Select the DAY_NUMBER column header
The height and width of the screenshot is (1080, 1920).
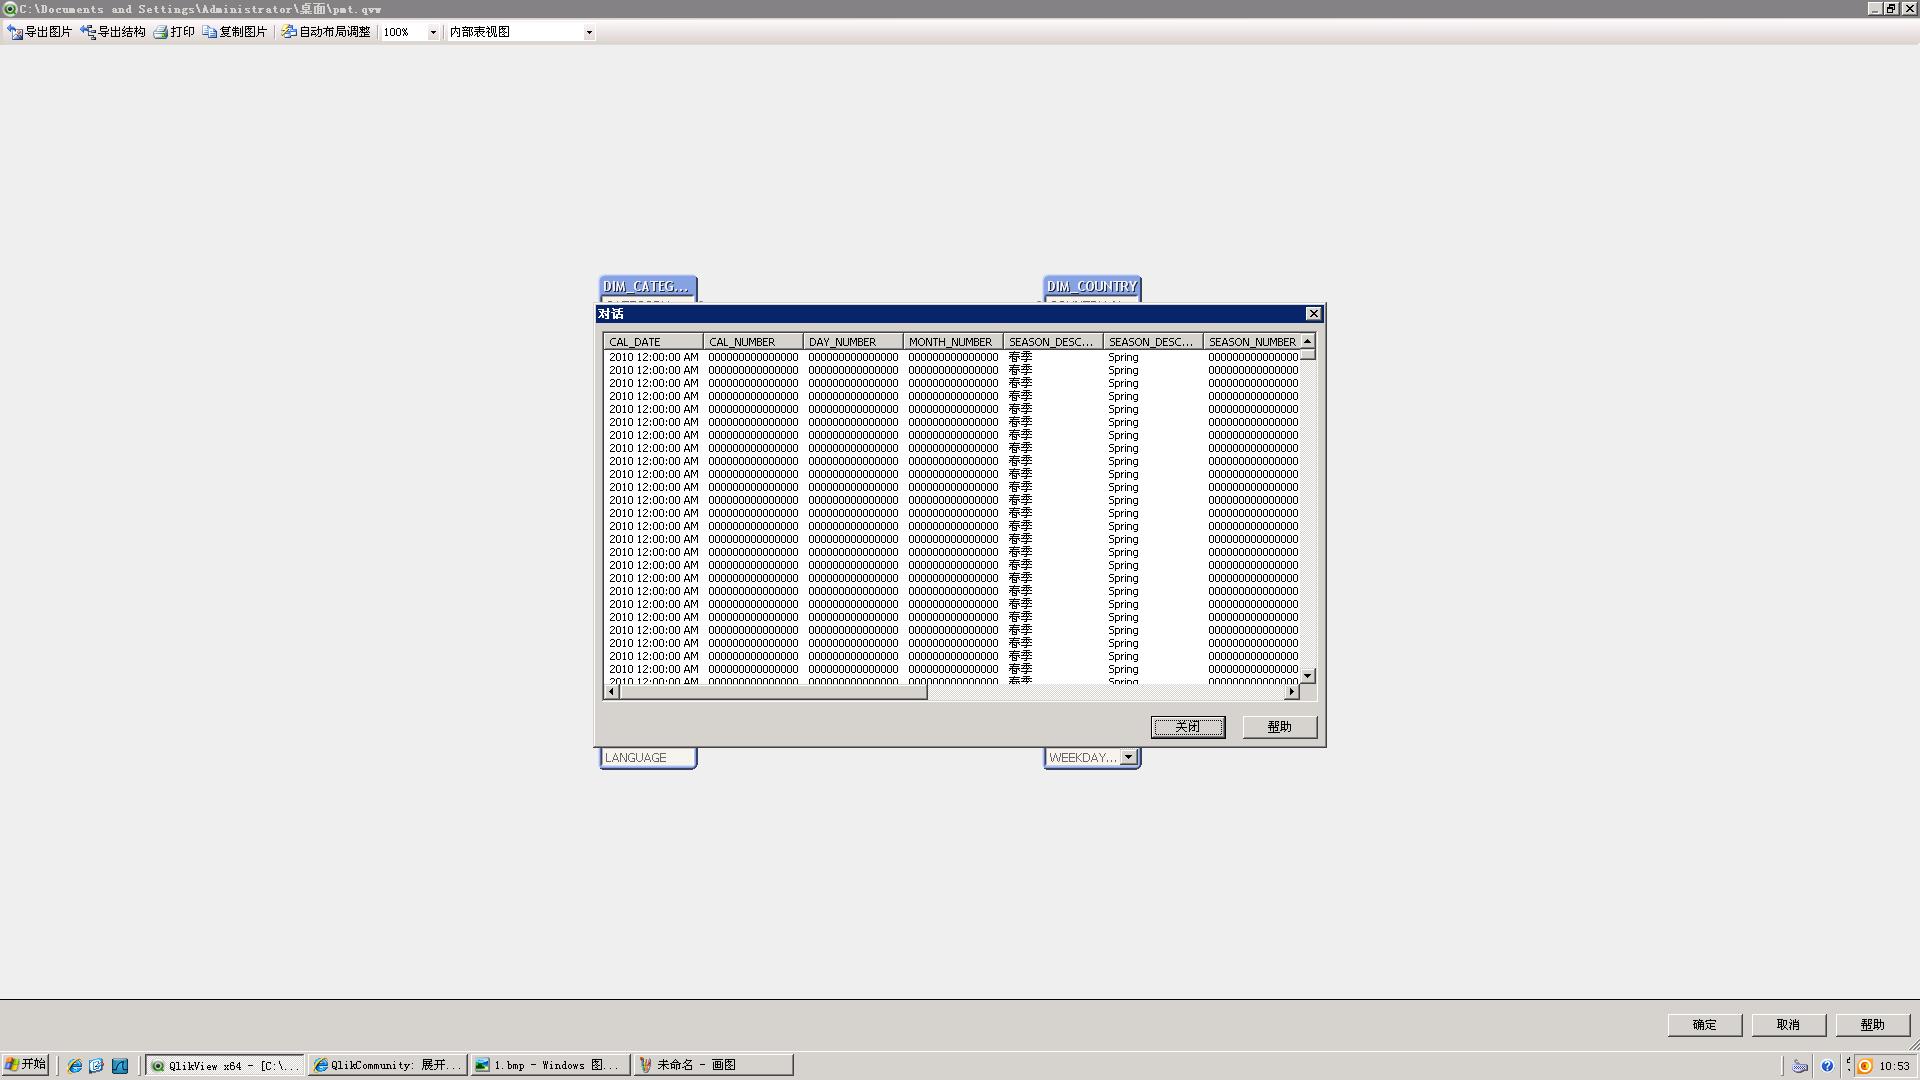(853, 342)
